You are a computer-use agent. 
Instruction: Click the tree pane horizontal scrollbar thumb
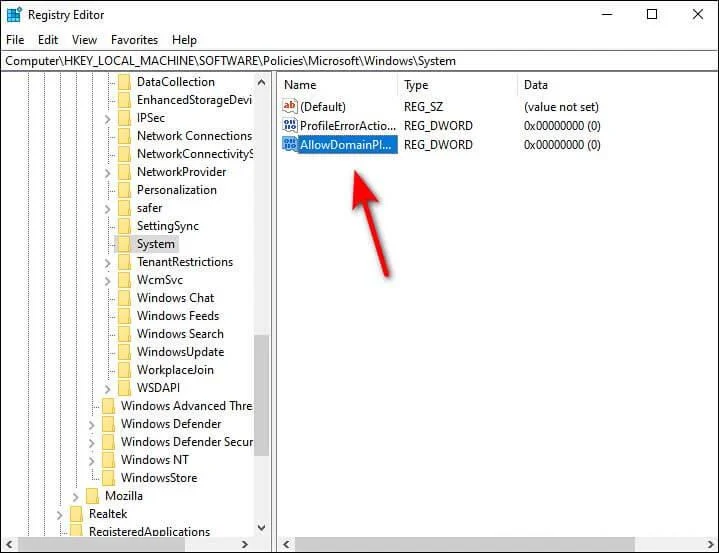102,544
